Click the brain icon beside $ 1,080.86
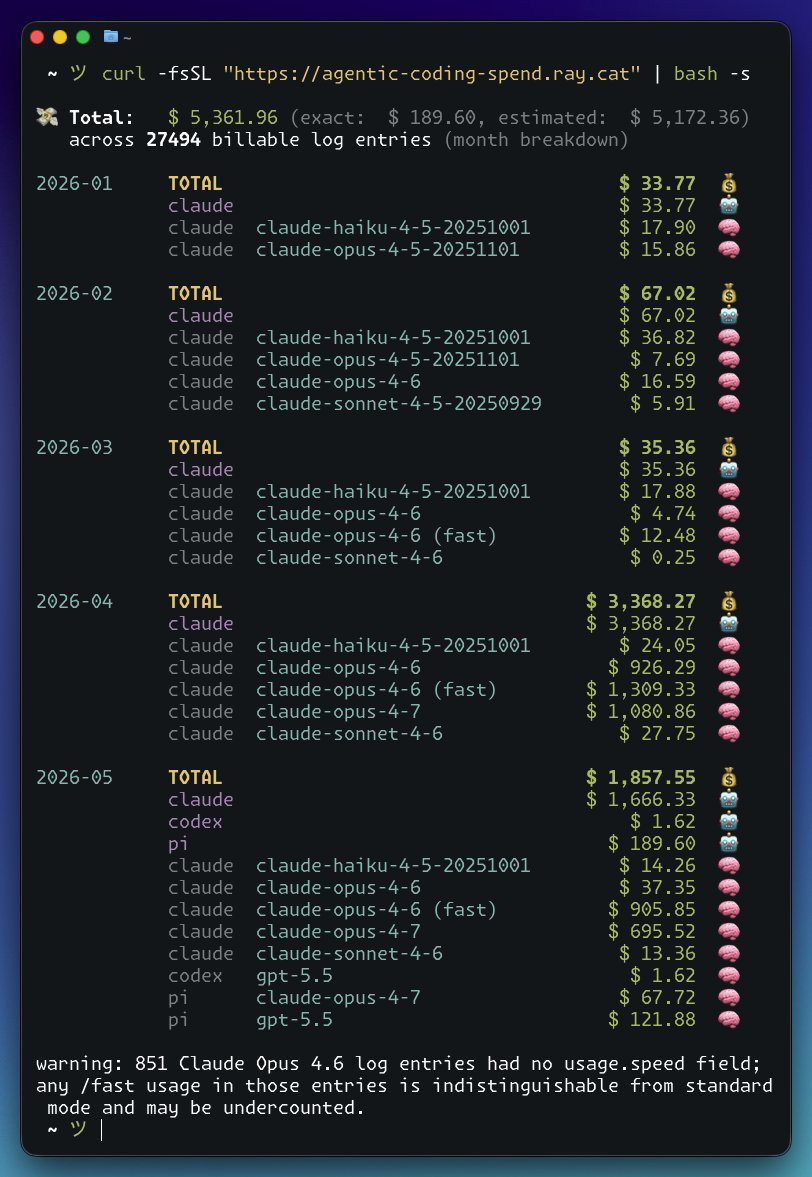 [729, 712]
